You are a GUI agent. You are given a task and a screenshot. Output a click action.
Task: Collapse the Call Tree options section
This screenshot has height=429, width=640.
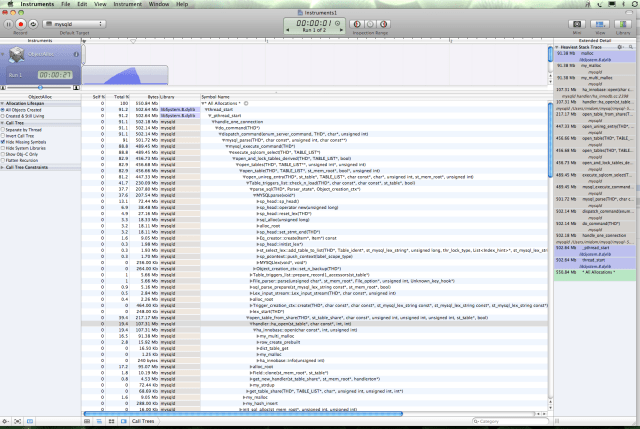click(x=2, y=123)
